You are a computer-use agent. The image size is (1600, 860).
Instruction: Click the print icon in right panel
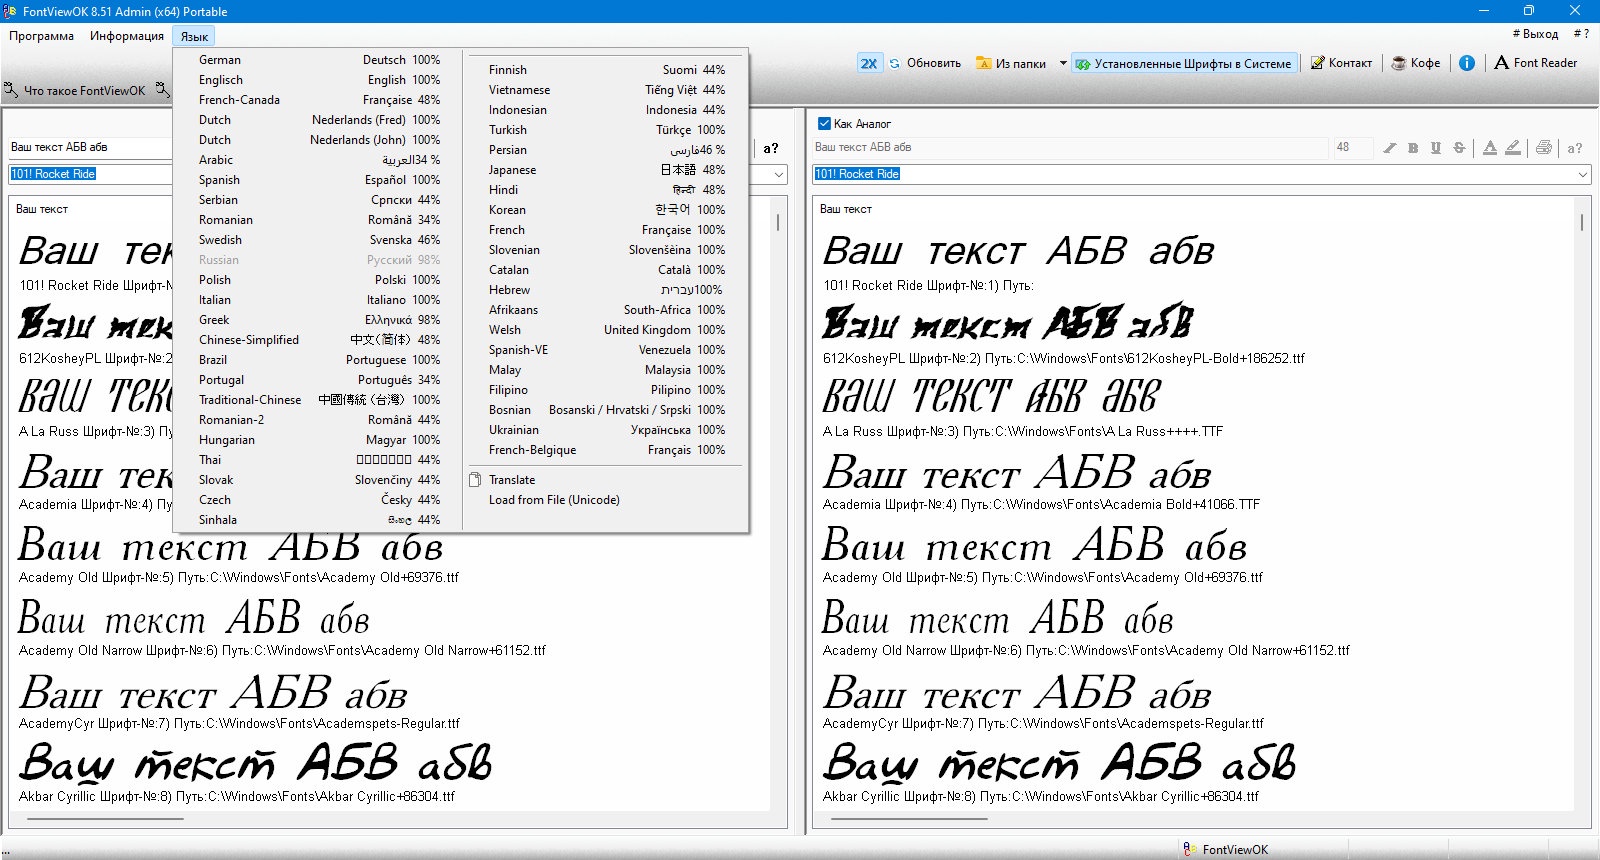pos(1544,148)
